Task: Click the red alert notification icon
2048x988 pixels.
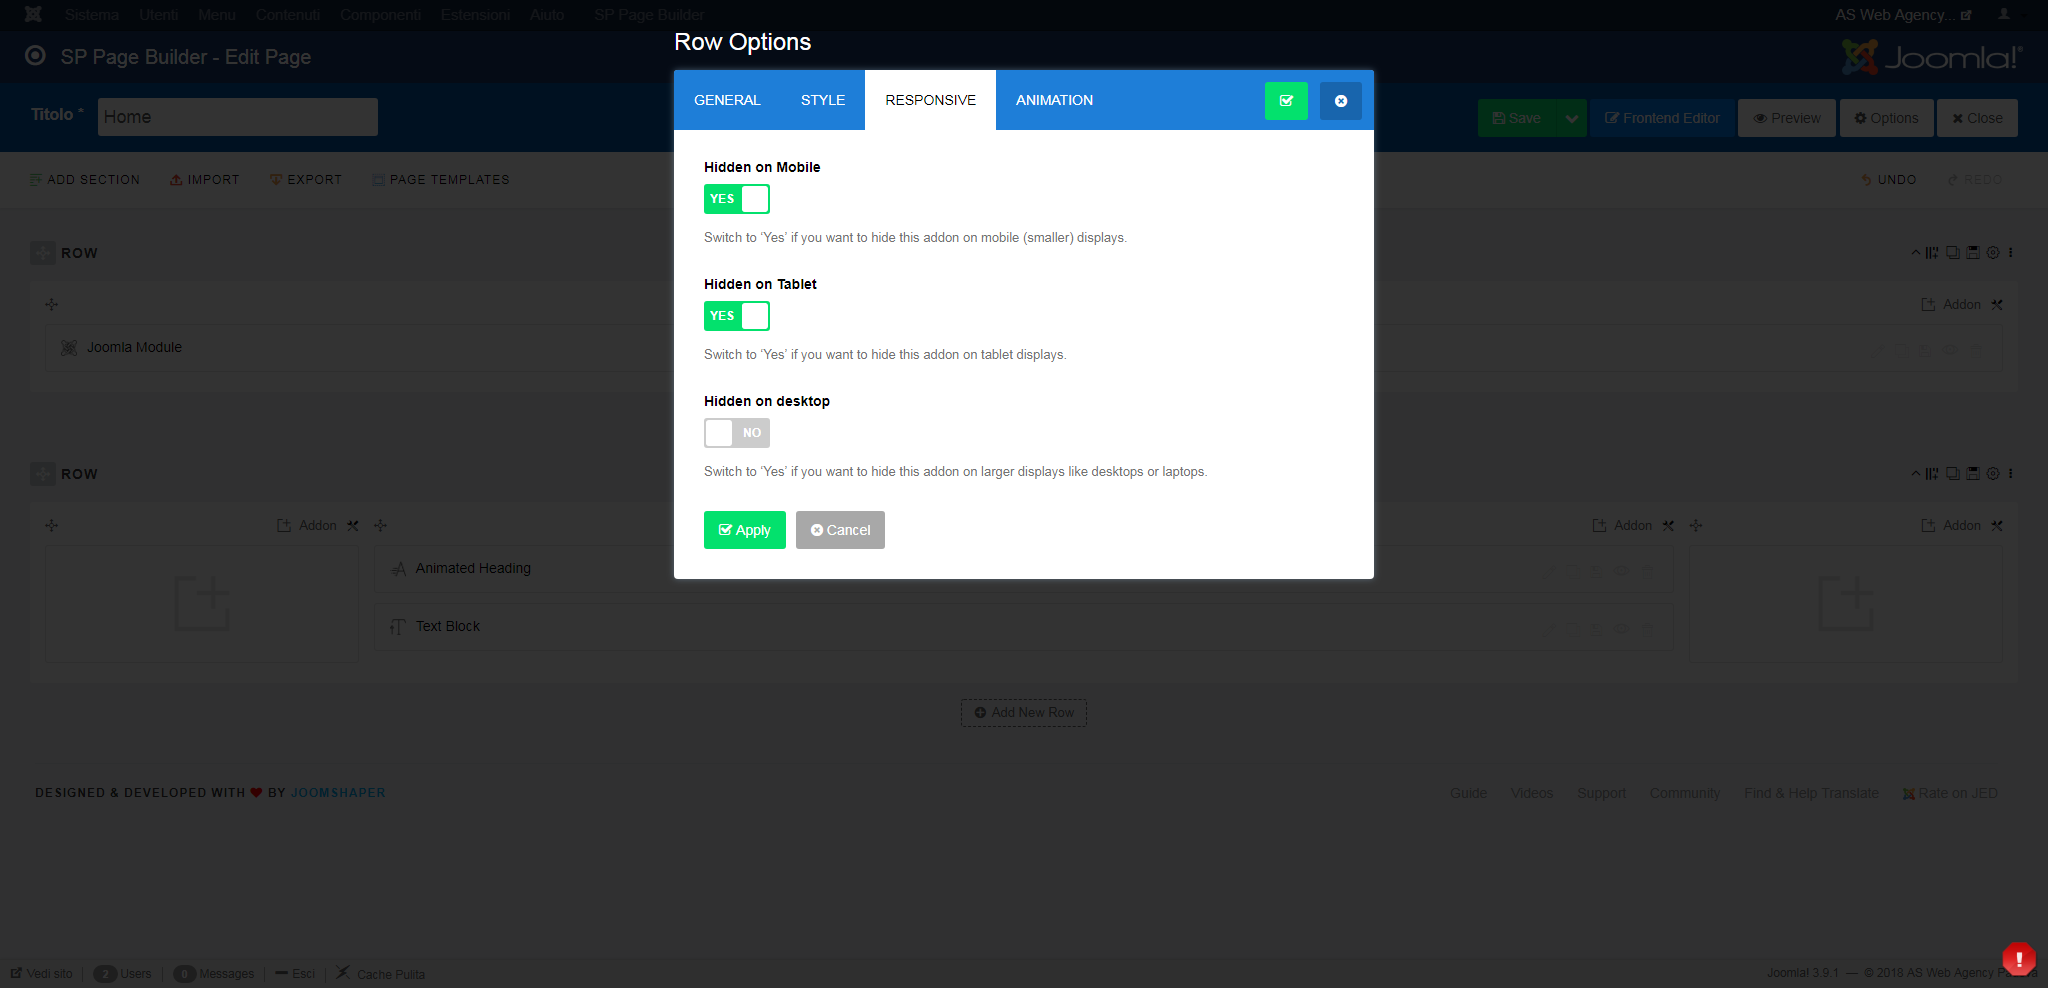Action: point(2019,958)
